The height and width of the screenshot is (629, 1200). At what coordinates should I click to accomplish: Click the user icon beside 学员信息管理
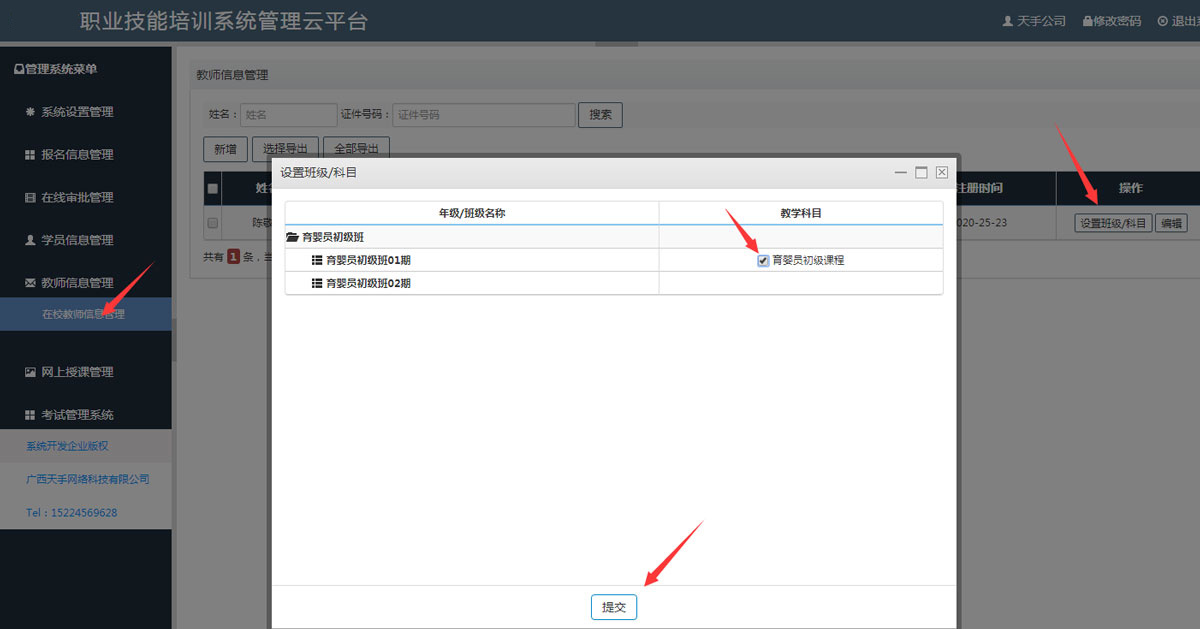click(x=30, y=240)
